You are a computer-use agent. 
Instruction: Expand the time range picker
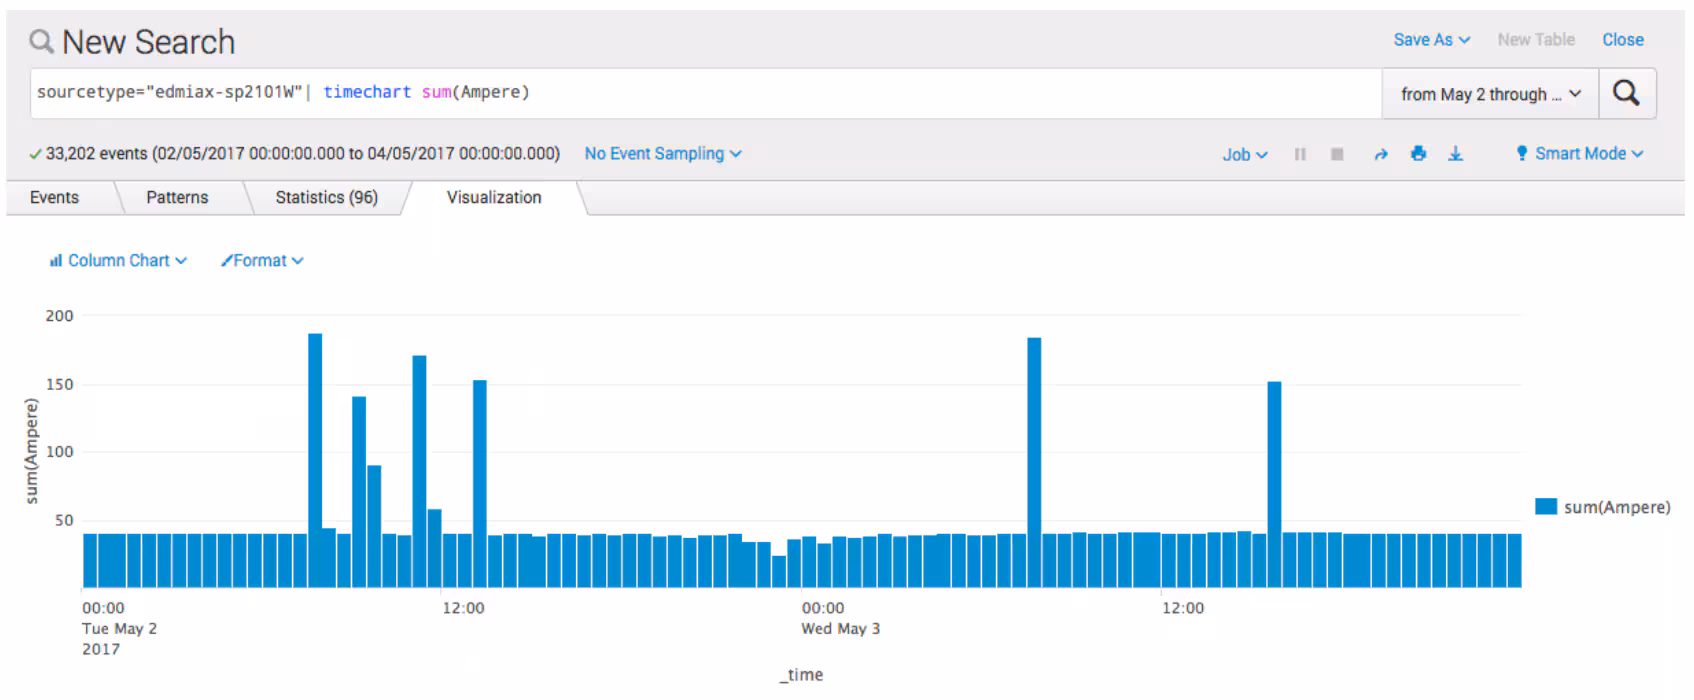[x=1489, y=94]
